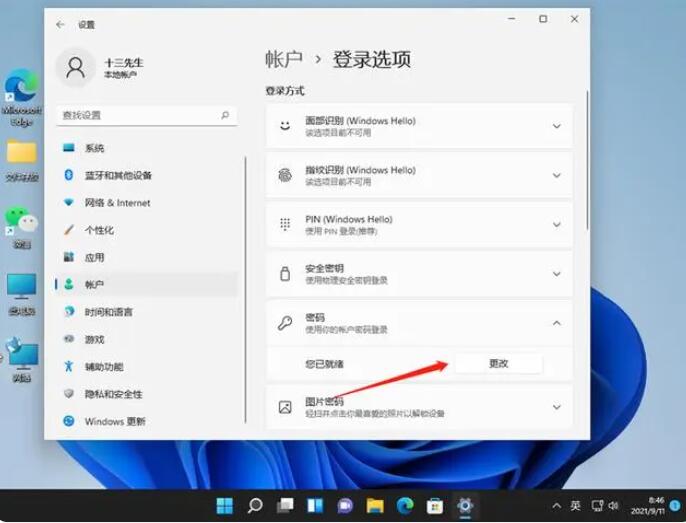Click the Windows Start button on taskbar
Viewport: 686px width, 523px height.
224,505
